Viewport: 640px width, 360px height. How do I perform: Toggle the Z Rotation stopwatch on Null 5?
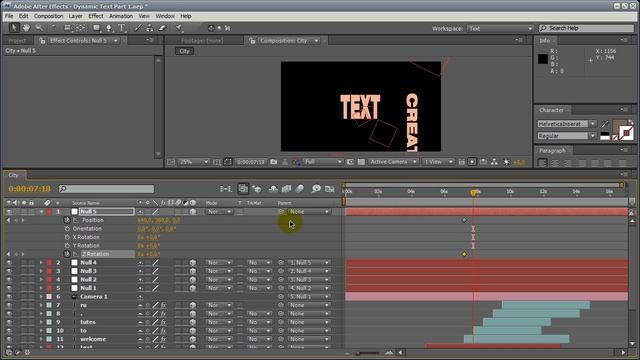67,254
